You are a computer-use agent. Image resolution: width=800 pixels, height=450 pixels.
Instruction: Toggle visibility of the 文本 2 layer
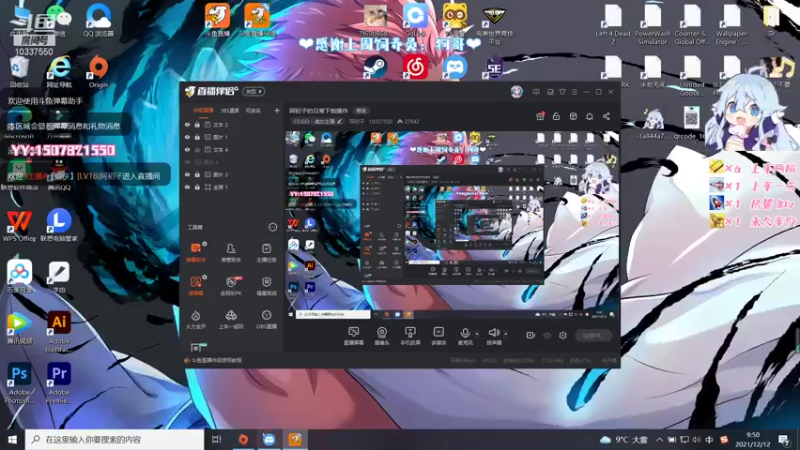point(187,124)
